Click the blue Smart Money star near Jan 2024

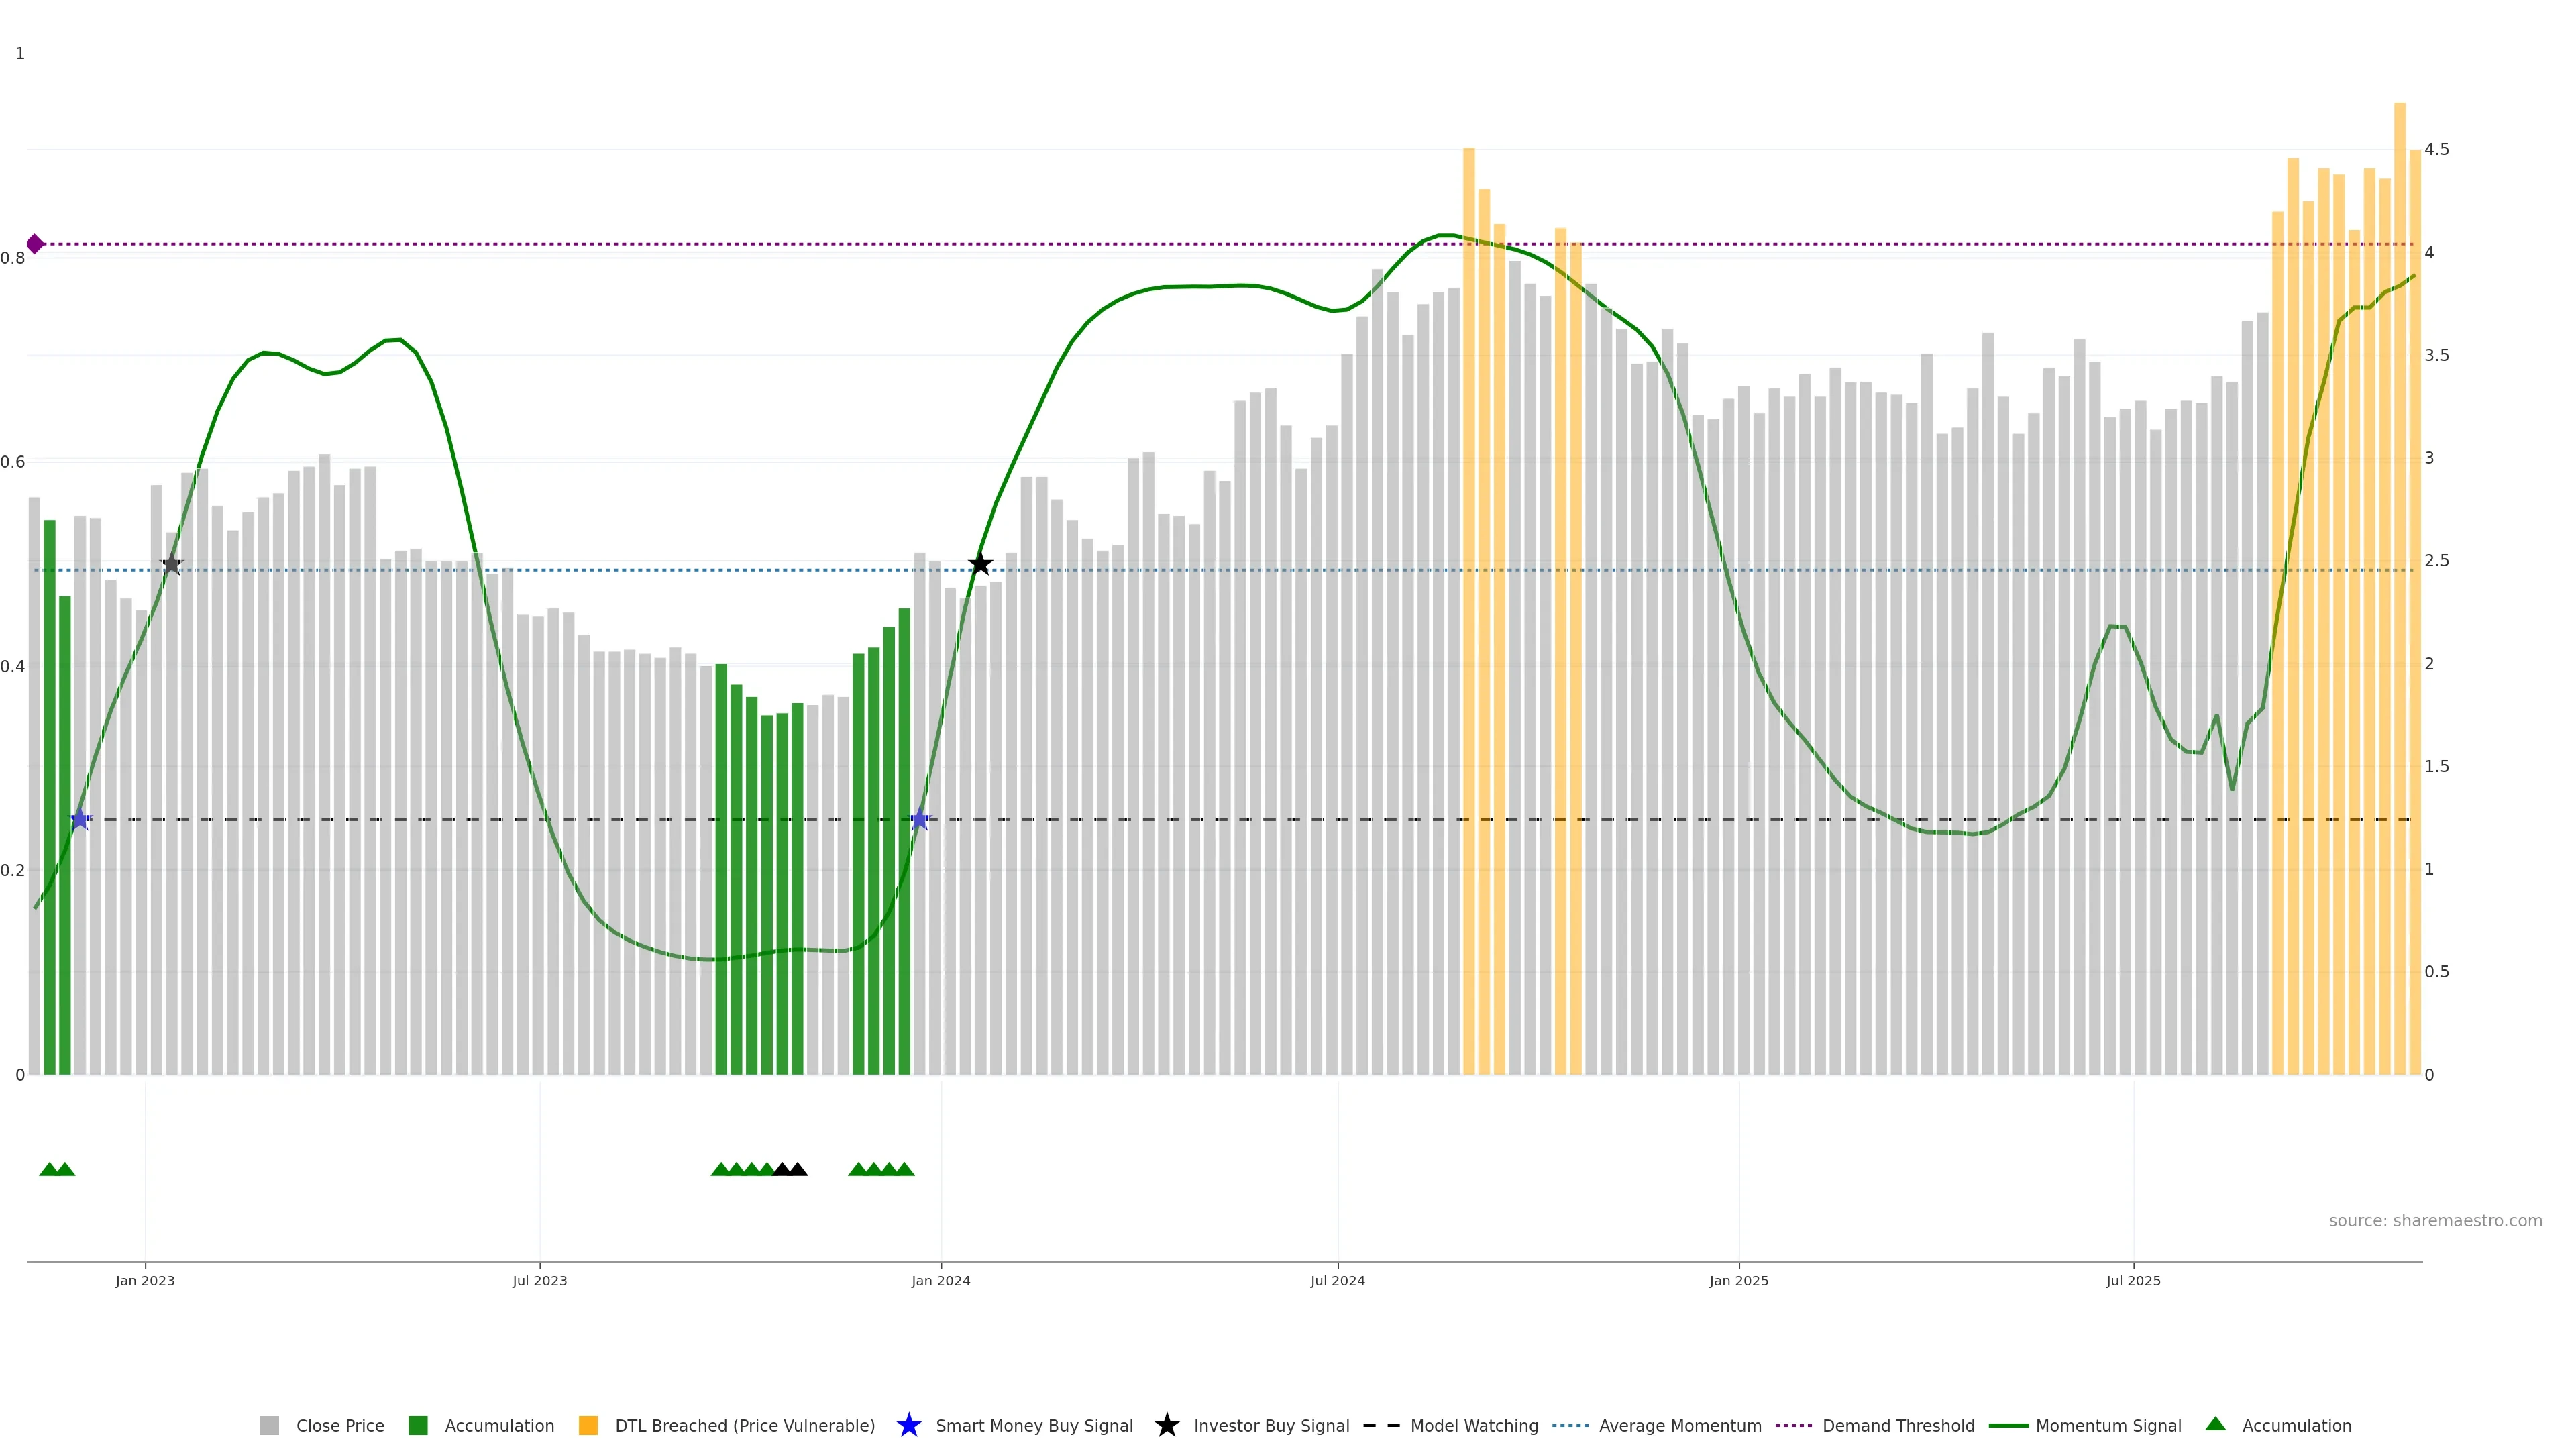coord(920,820)
